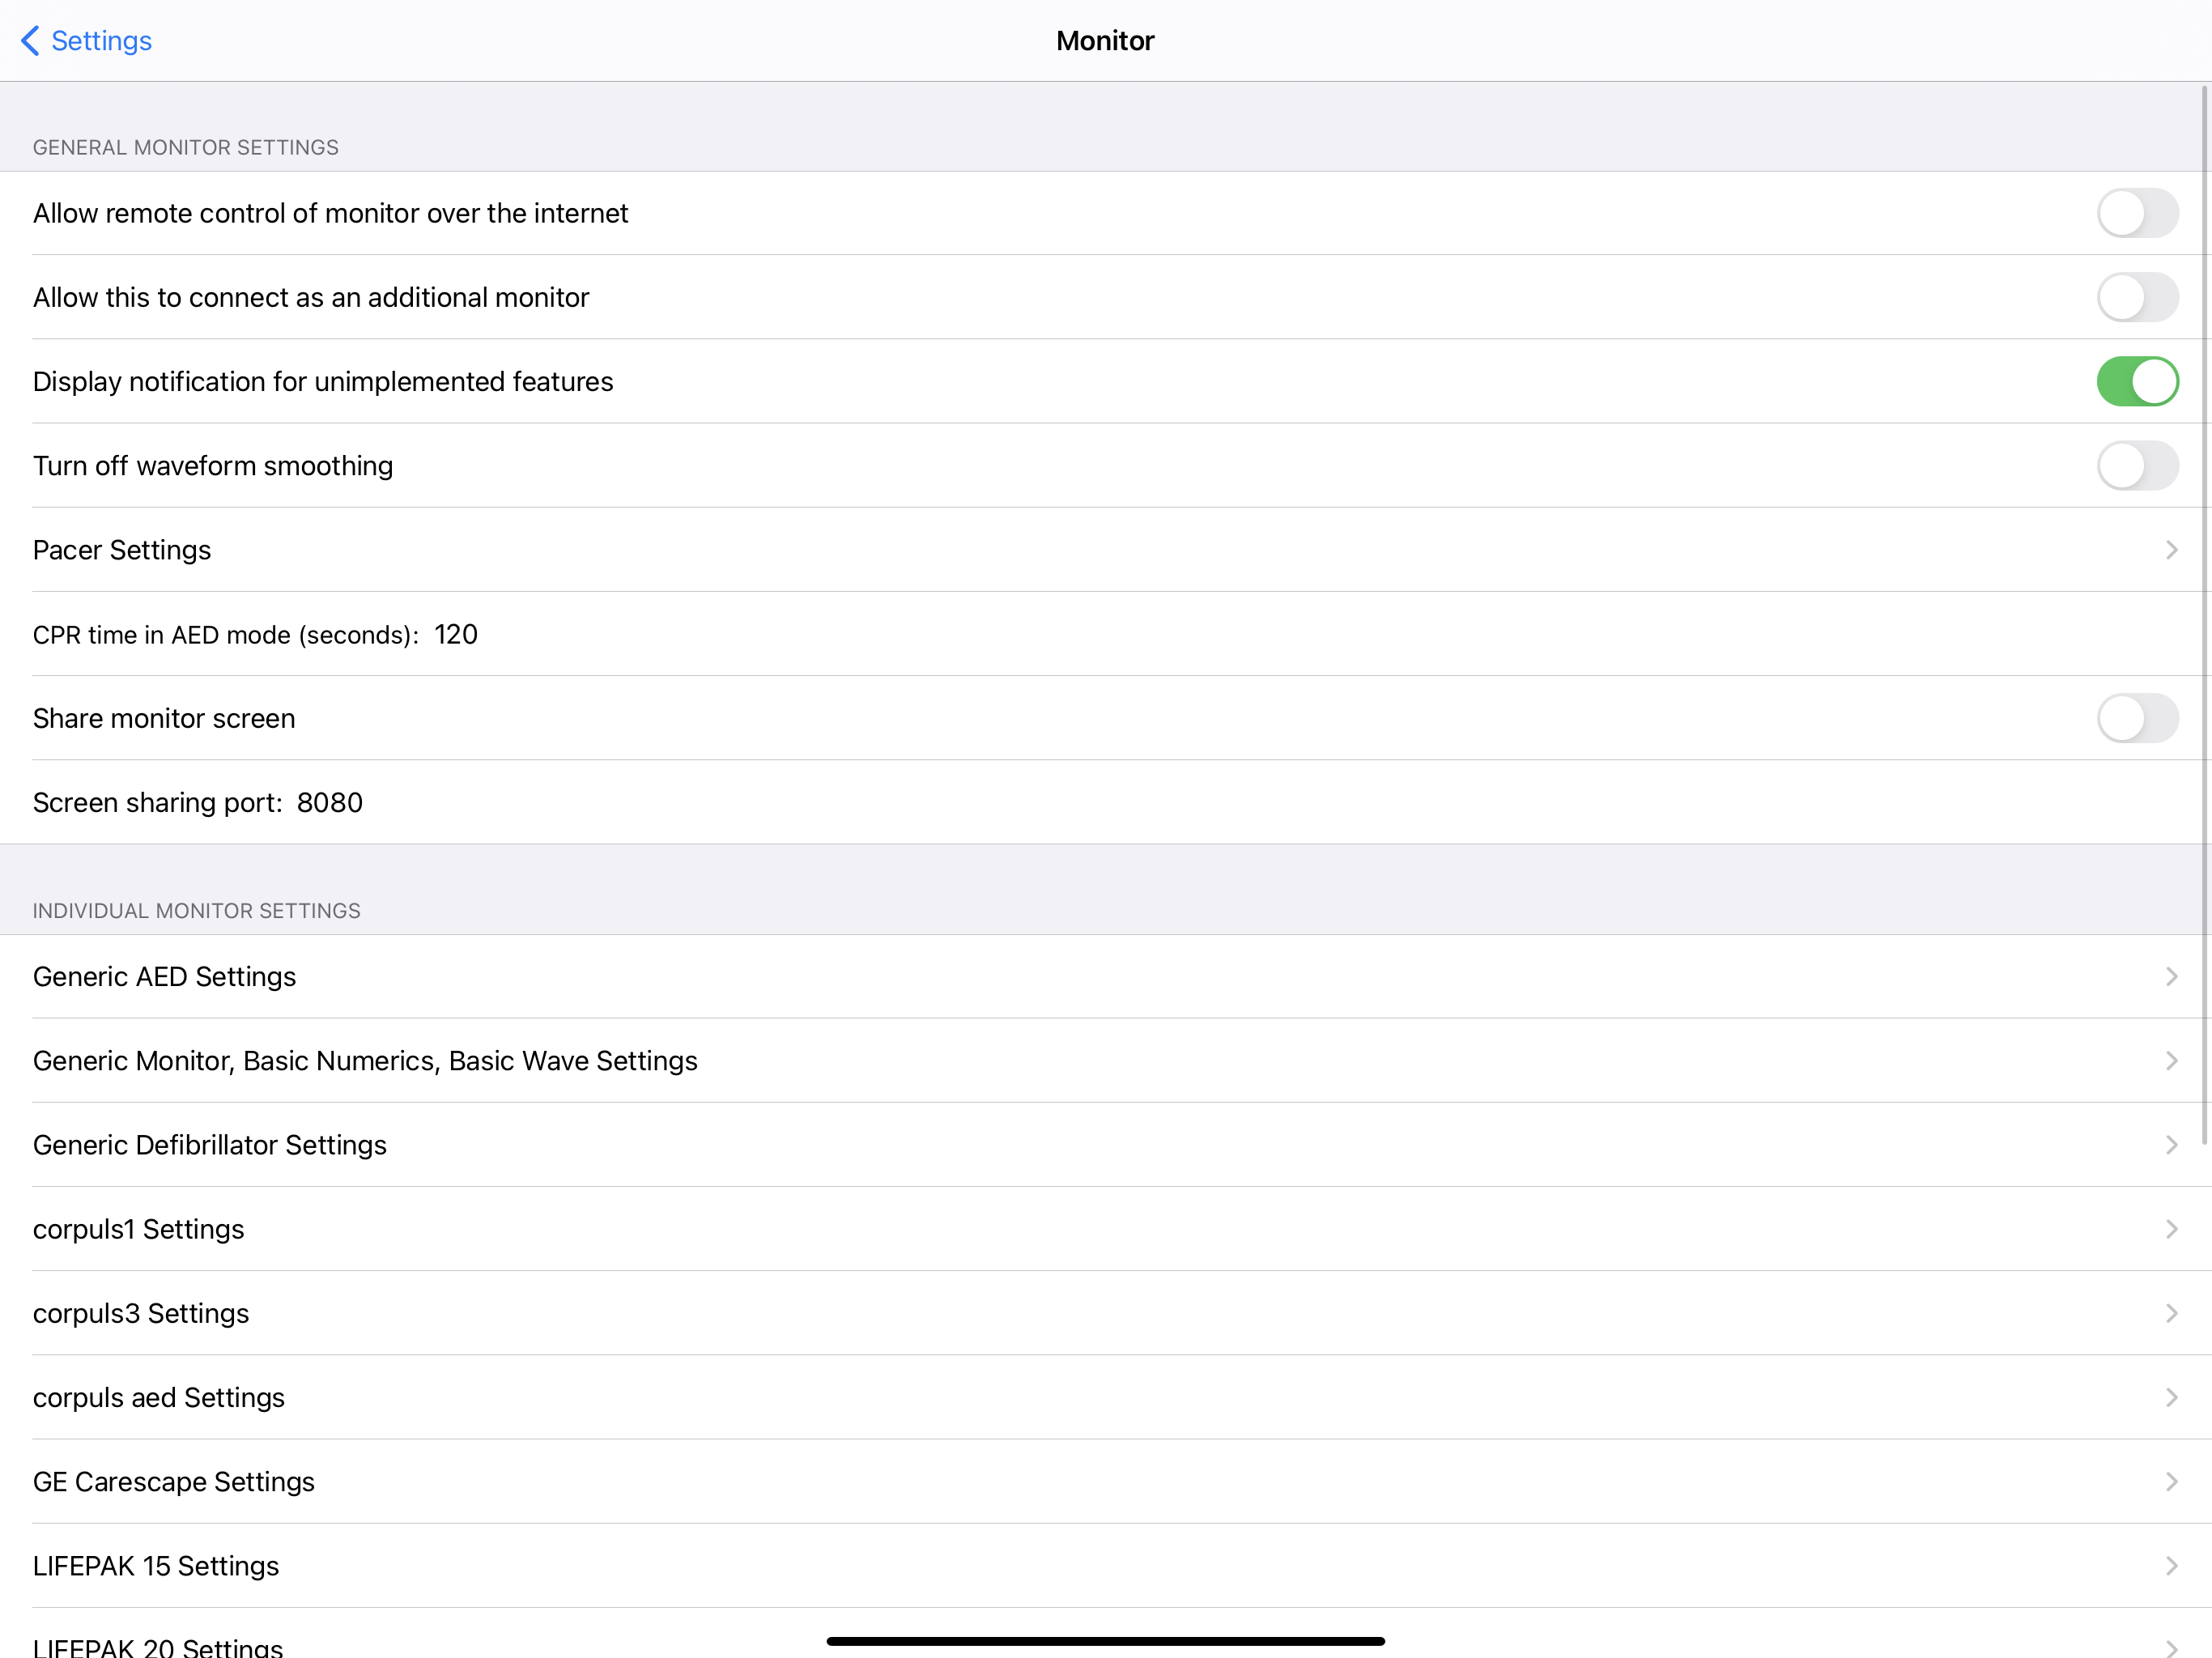Click disclosure chevron on corpuls3 Settings

point(2171,1313)
